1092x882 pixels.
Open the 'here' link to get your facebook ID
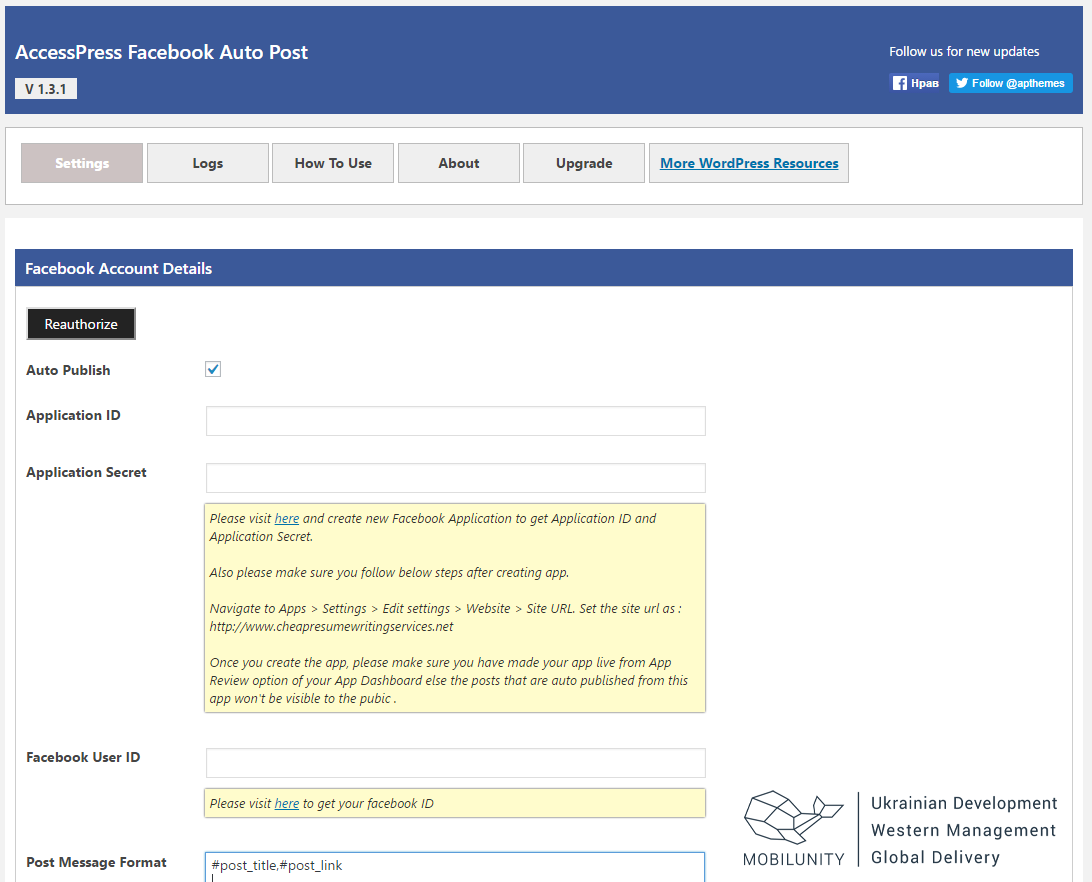[x=287, y=803]
